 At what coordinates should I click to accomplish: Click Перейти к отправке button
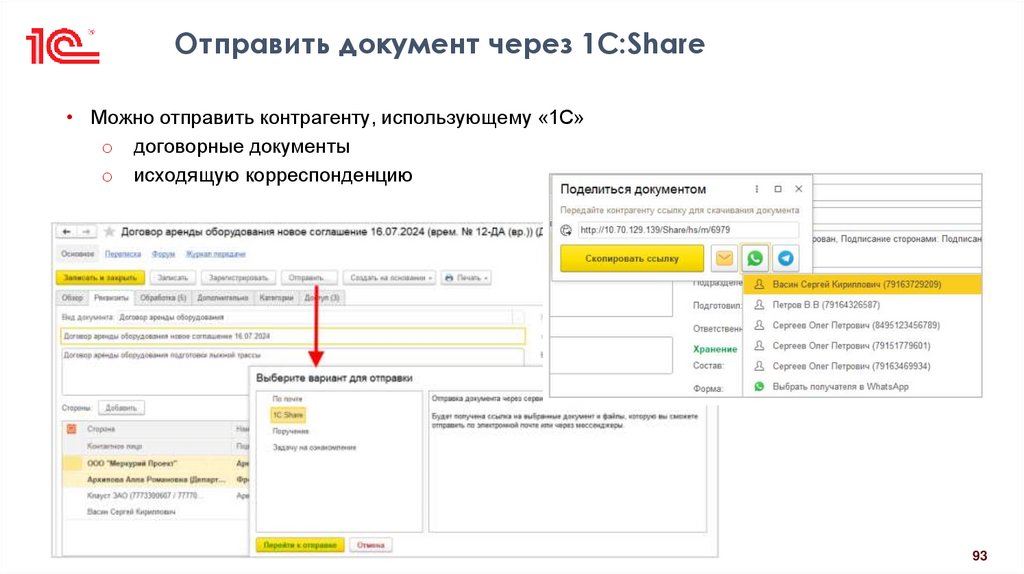300,545
